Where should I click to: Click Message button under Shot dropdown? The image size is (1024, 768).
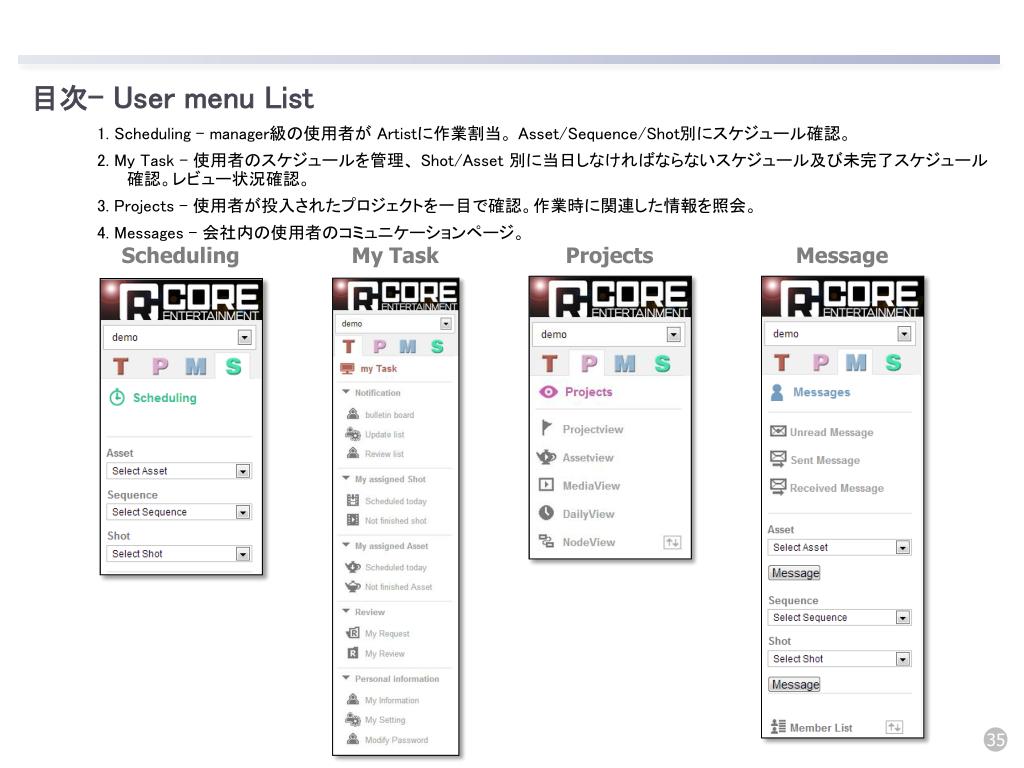click(x=794, y=684)
